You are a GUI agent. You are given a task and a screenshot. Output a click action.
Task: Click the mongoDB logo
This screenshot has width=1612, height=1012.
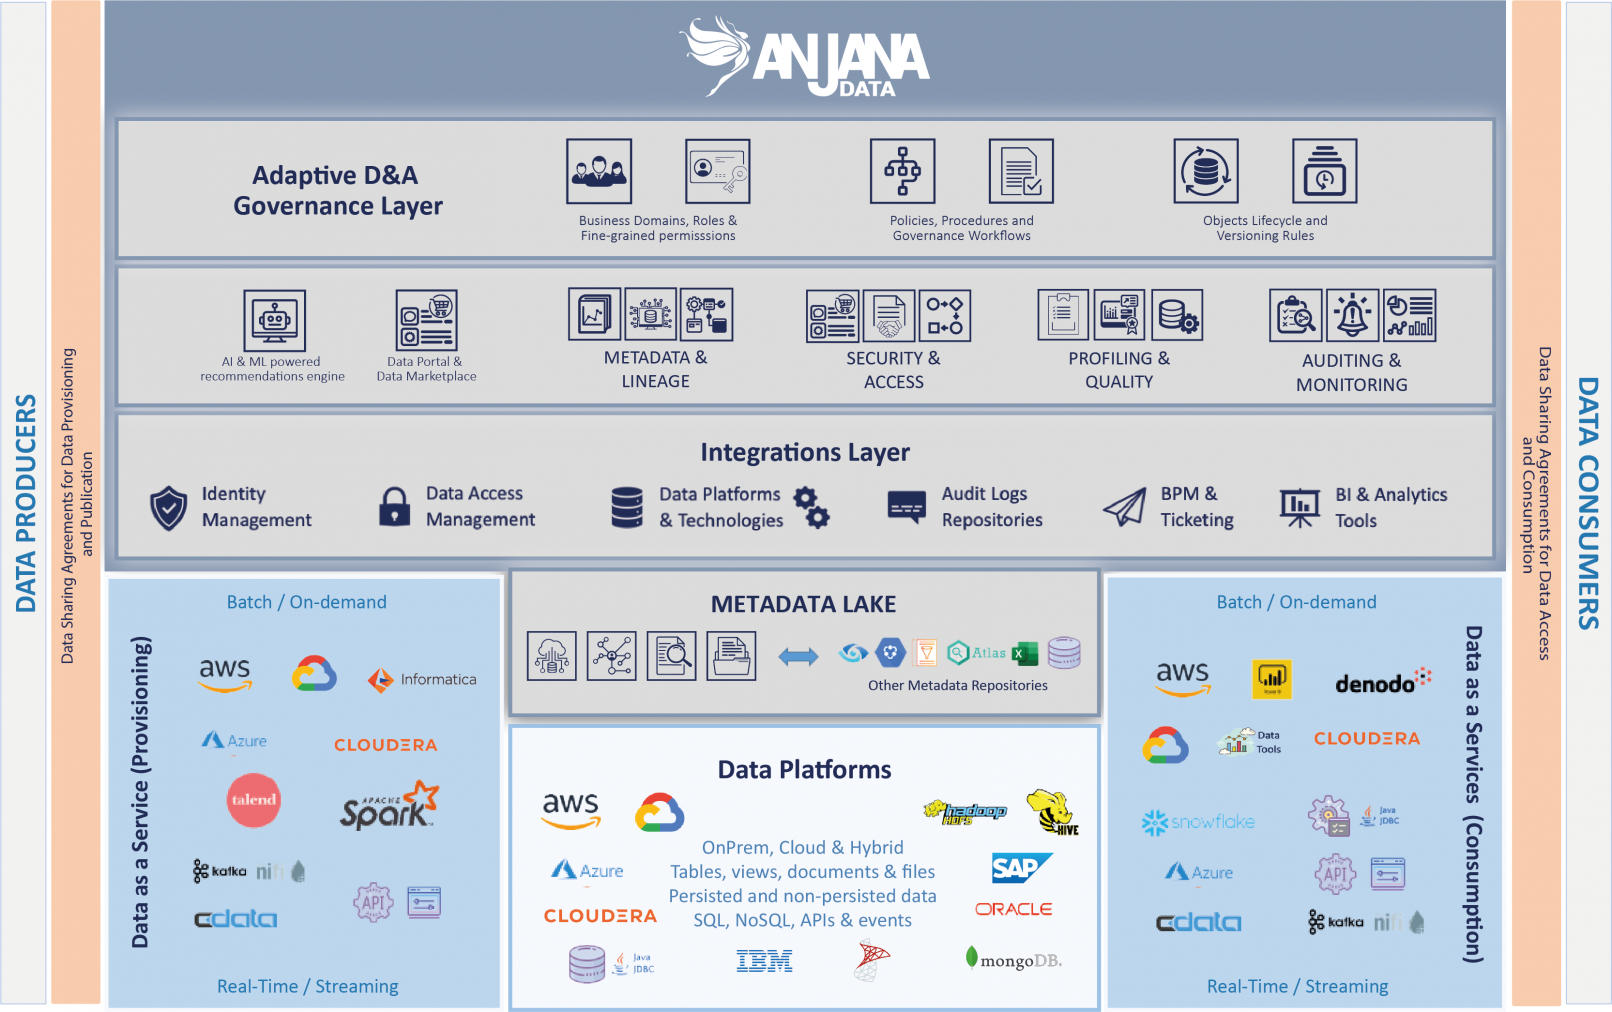coord(1014,959)
